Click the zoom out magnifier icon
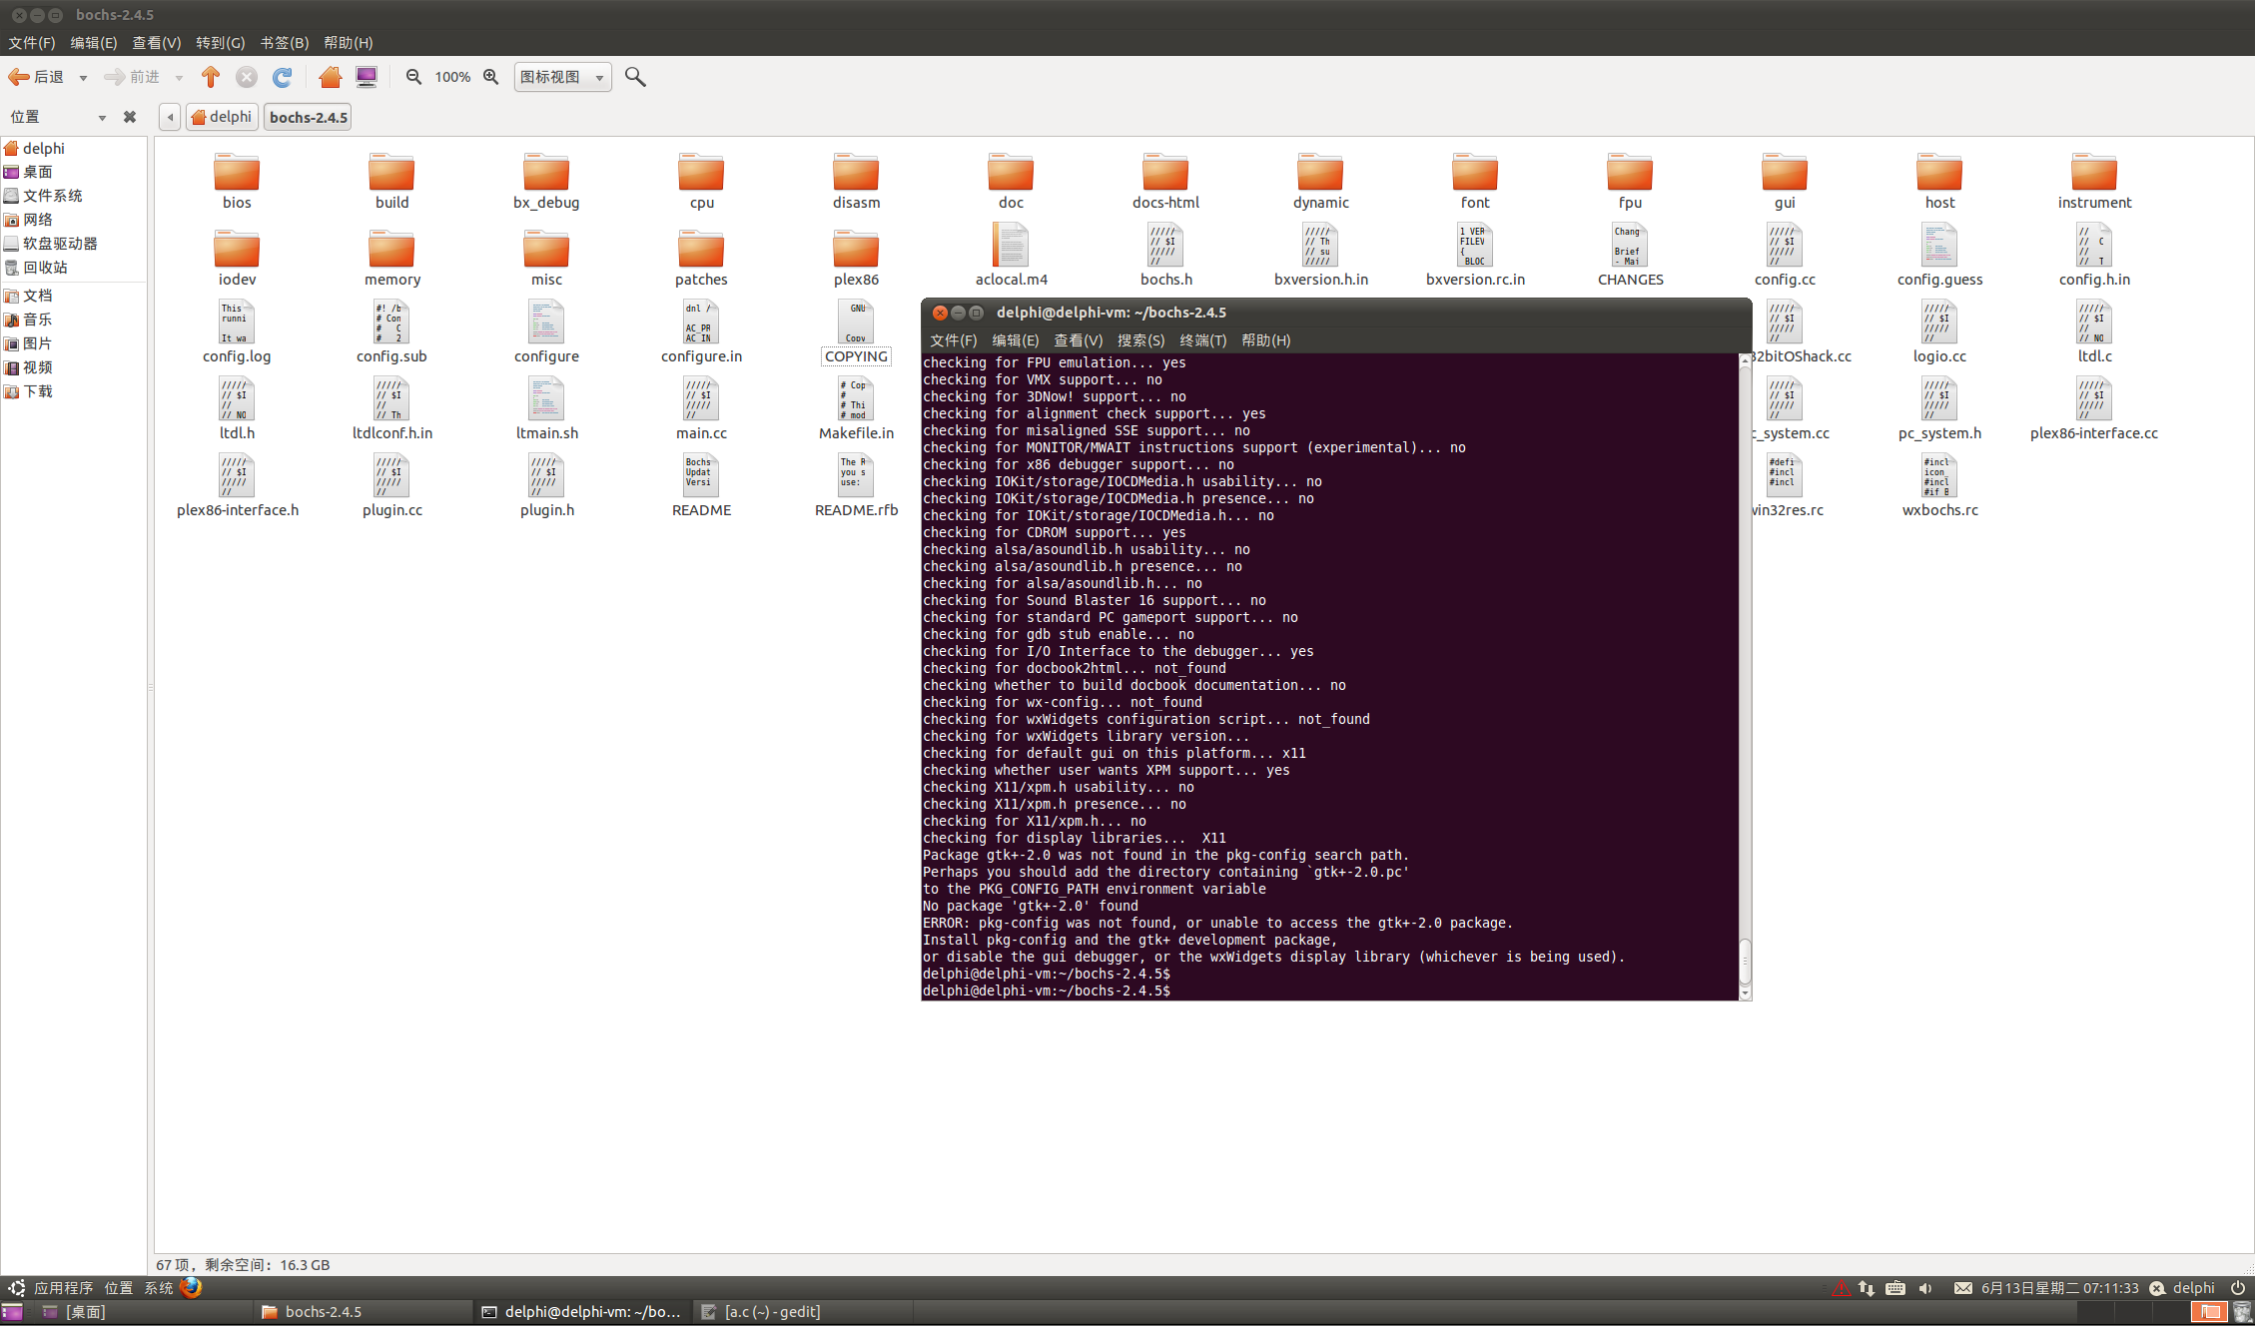Viewport: 2255px width, 1326px height. click(413, 77)
